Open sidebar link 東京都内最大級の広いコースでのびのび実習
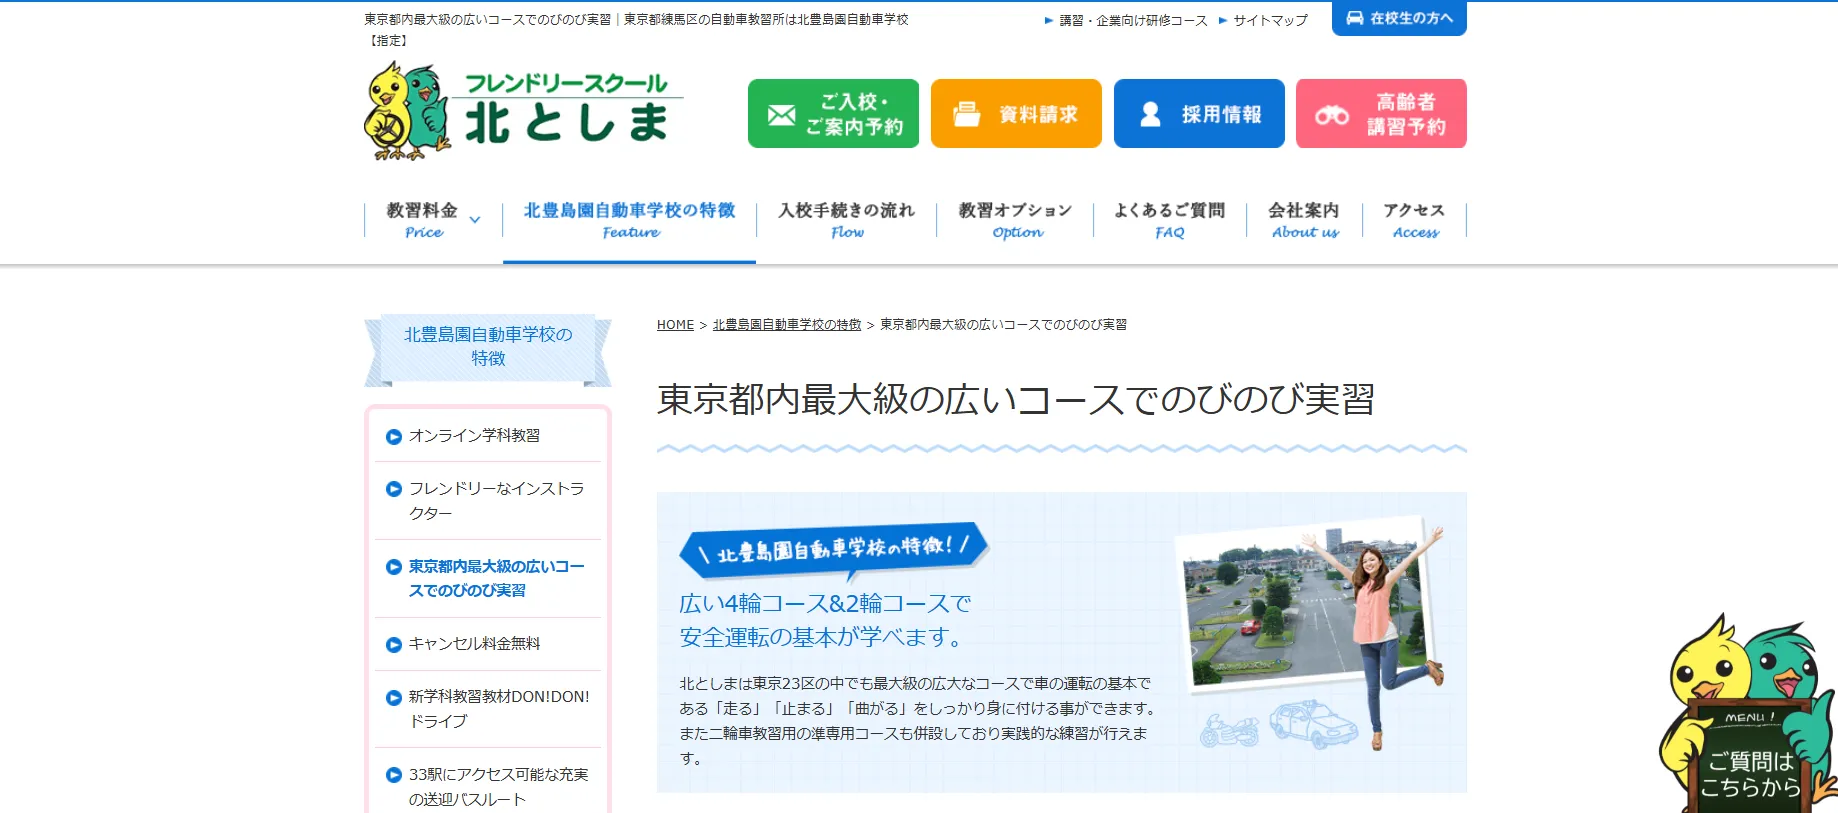Viewport: 1838px width, 813px height. (496, 579)
